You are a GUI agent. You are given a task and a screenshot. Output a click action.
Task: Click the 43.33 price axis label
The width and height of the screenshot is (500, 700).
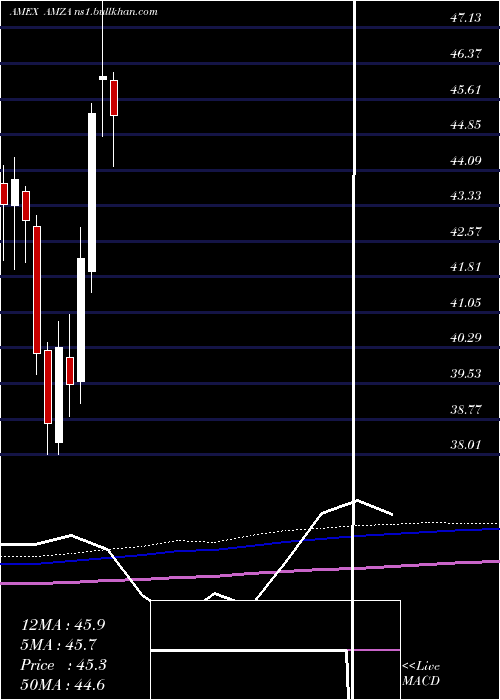466,196
